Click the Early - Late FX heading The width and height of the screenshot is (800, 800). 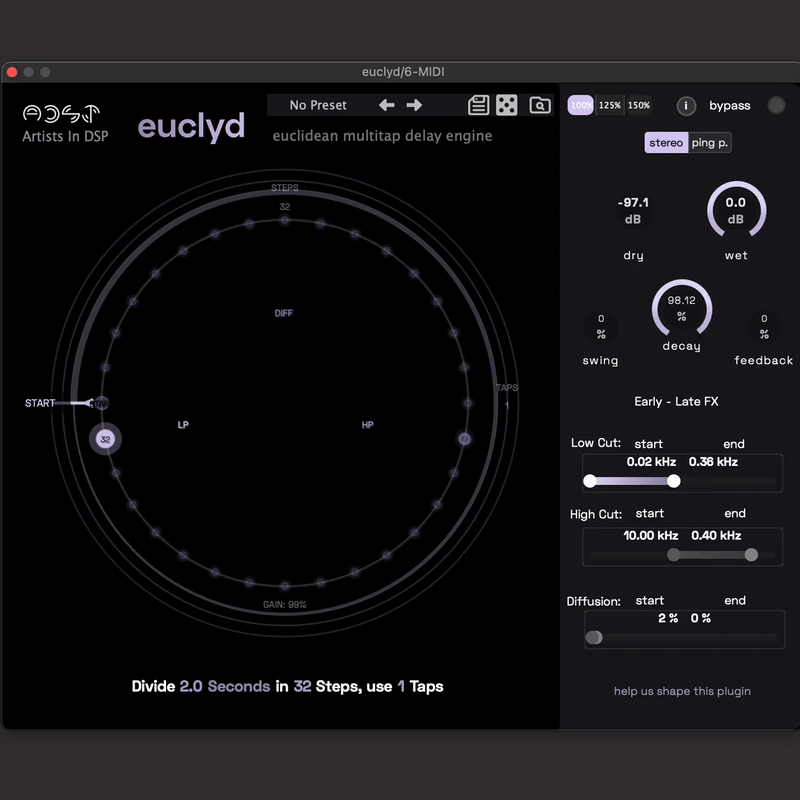pyautogui.click(x=676, y=402)
